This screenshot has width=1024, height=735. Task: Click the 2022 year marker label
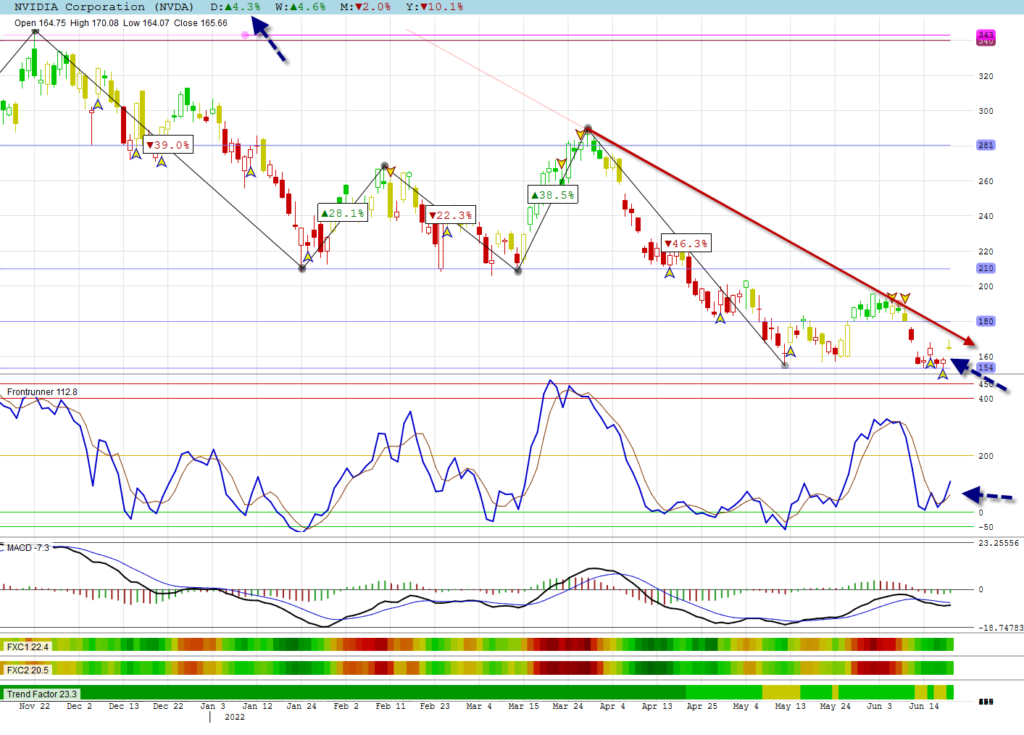click(x=234, y=717)
